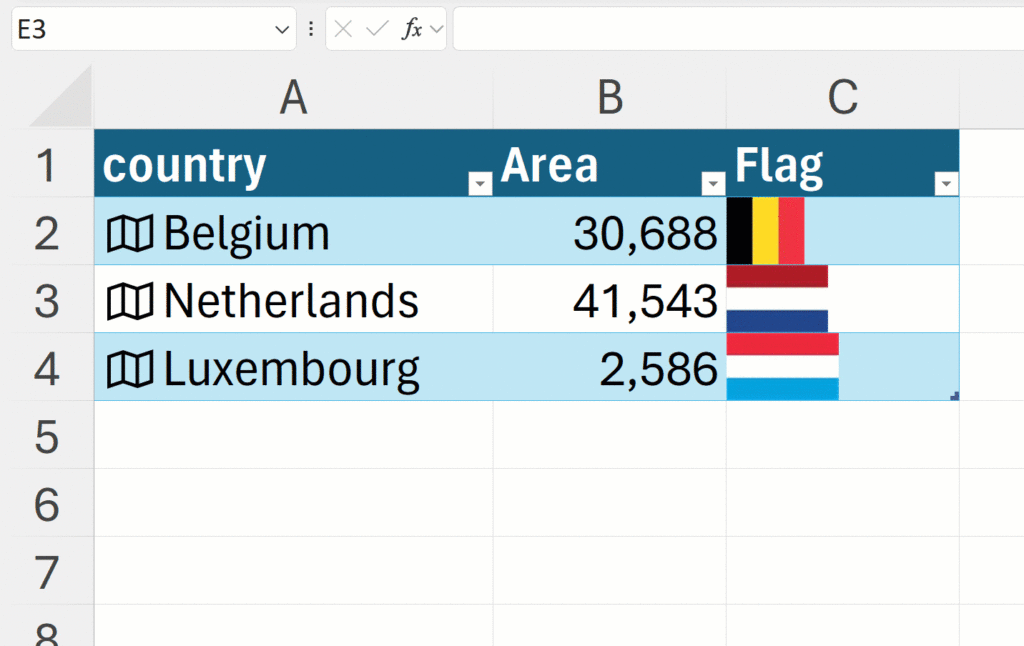Viewport: 1024px width, 646px height.
Task: Select row 1 header
Action: click(47, 165)
